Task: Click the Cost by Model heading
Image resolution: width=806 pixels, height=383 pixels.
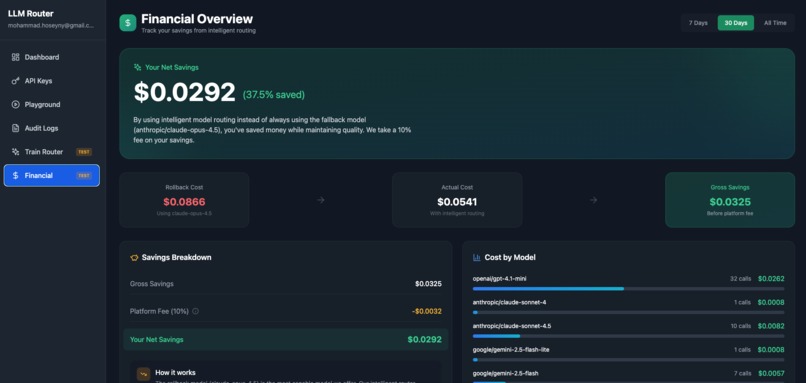Action: pos(510,258)
